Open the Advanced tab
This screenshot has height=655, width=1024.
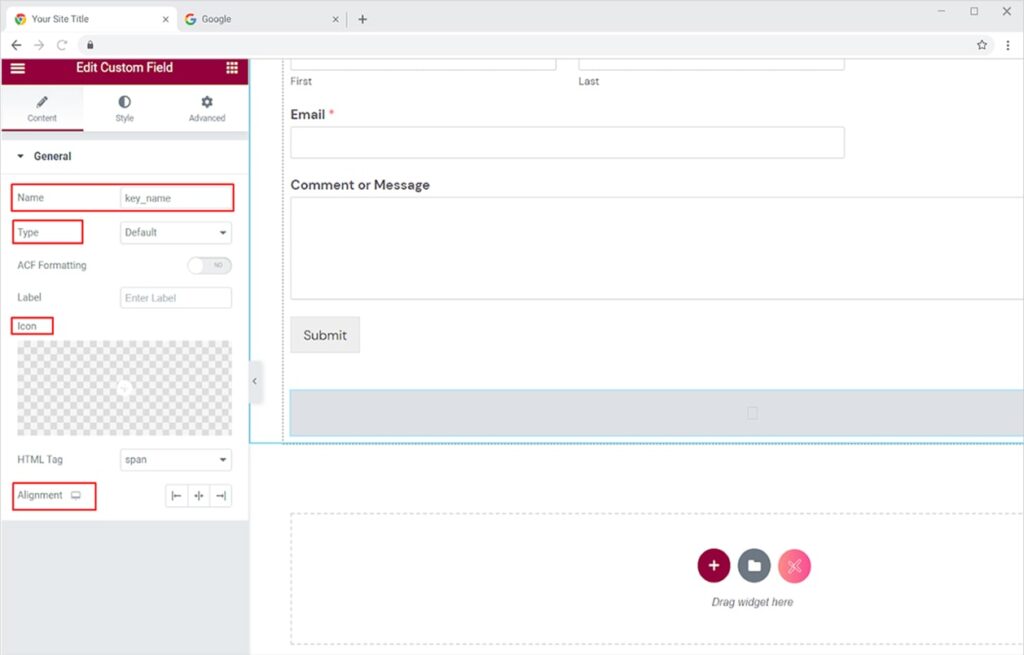point(206,108)
